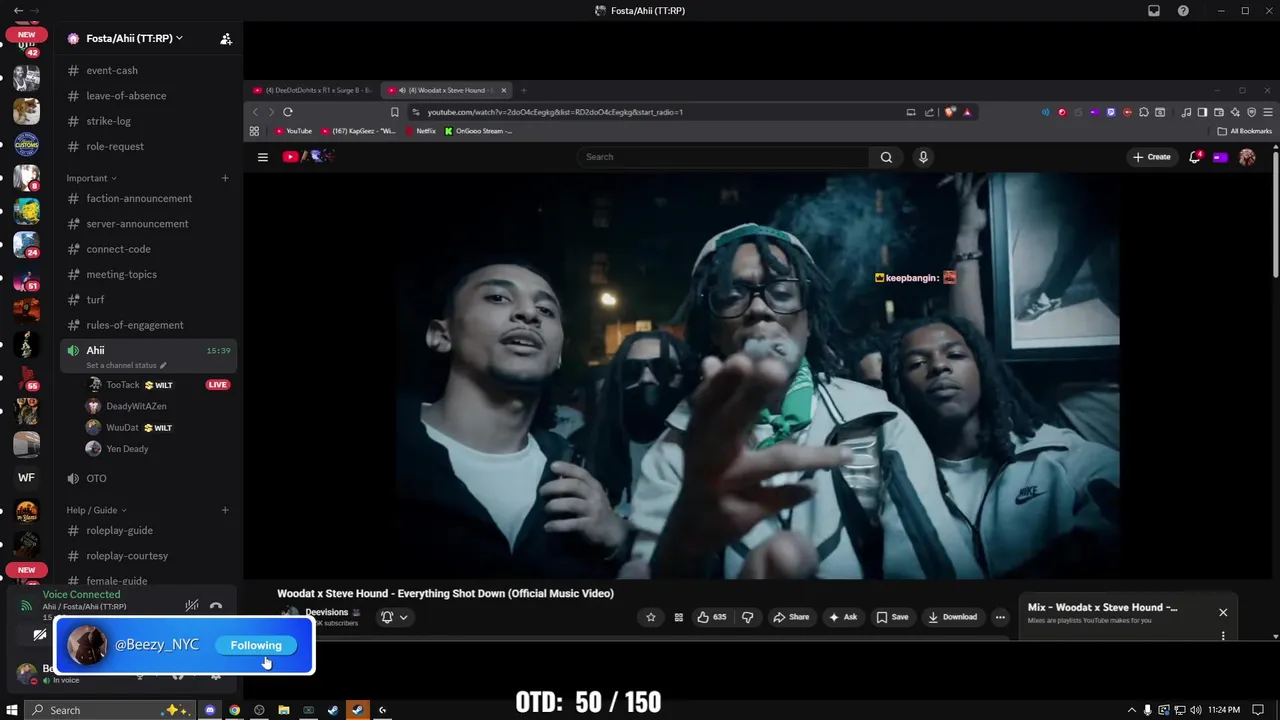Open the YouTube account avatar menu
The width and height of the screenshot is (1280, 720).
point(1247,157)
